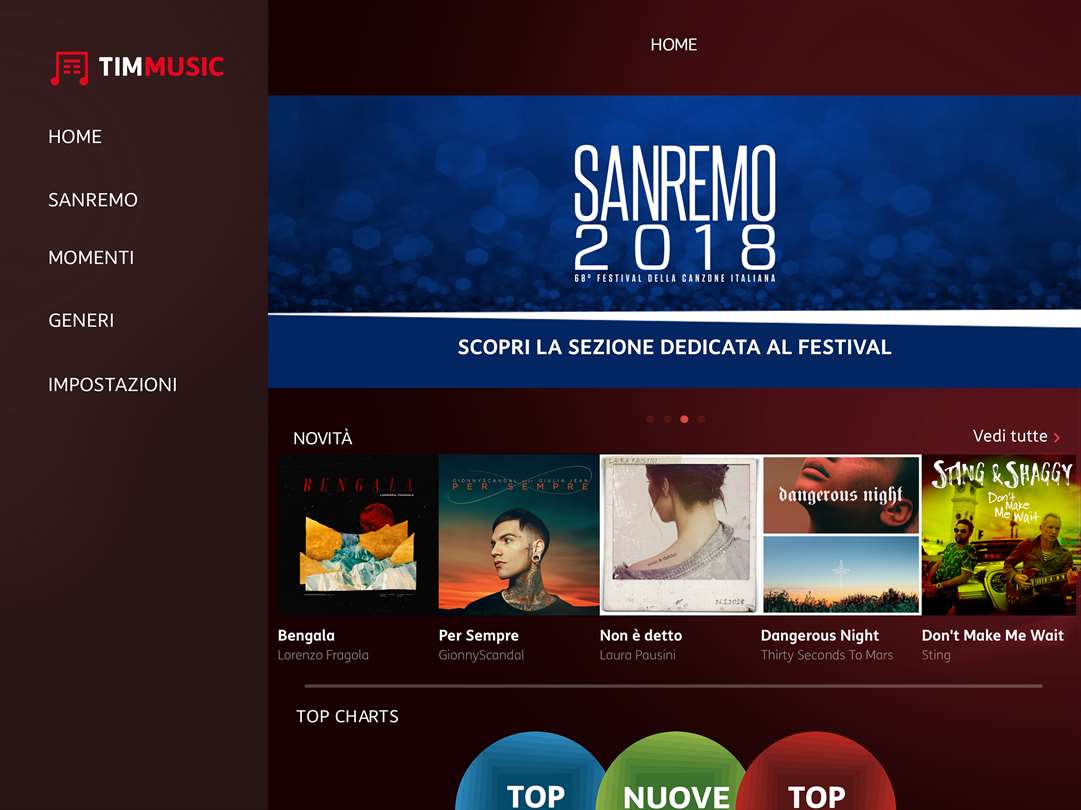
Task: Open the Per Sempre album cover
Action: (x=518, y=534)
